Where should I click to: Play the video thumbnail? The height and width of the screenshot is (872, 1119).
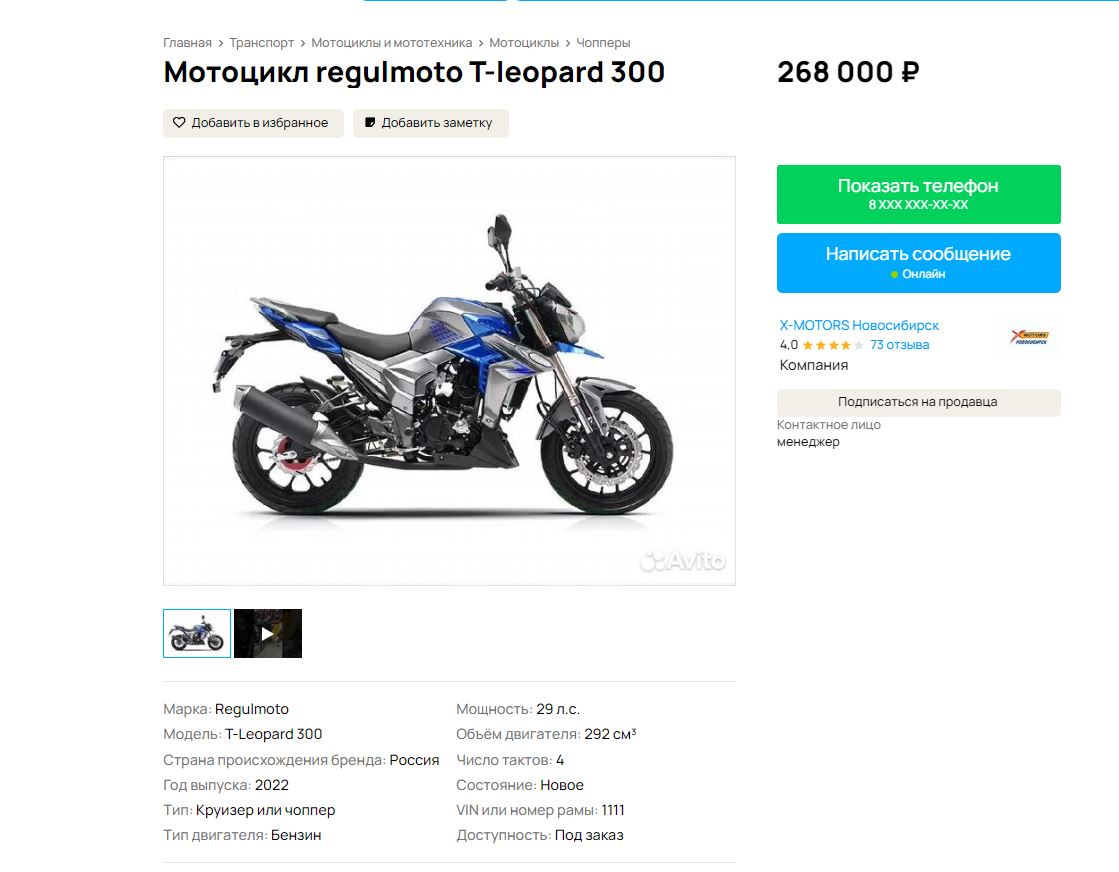coord(268,633)
